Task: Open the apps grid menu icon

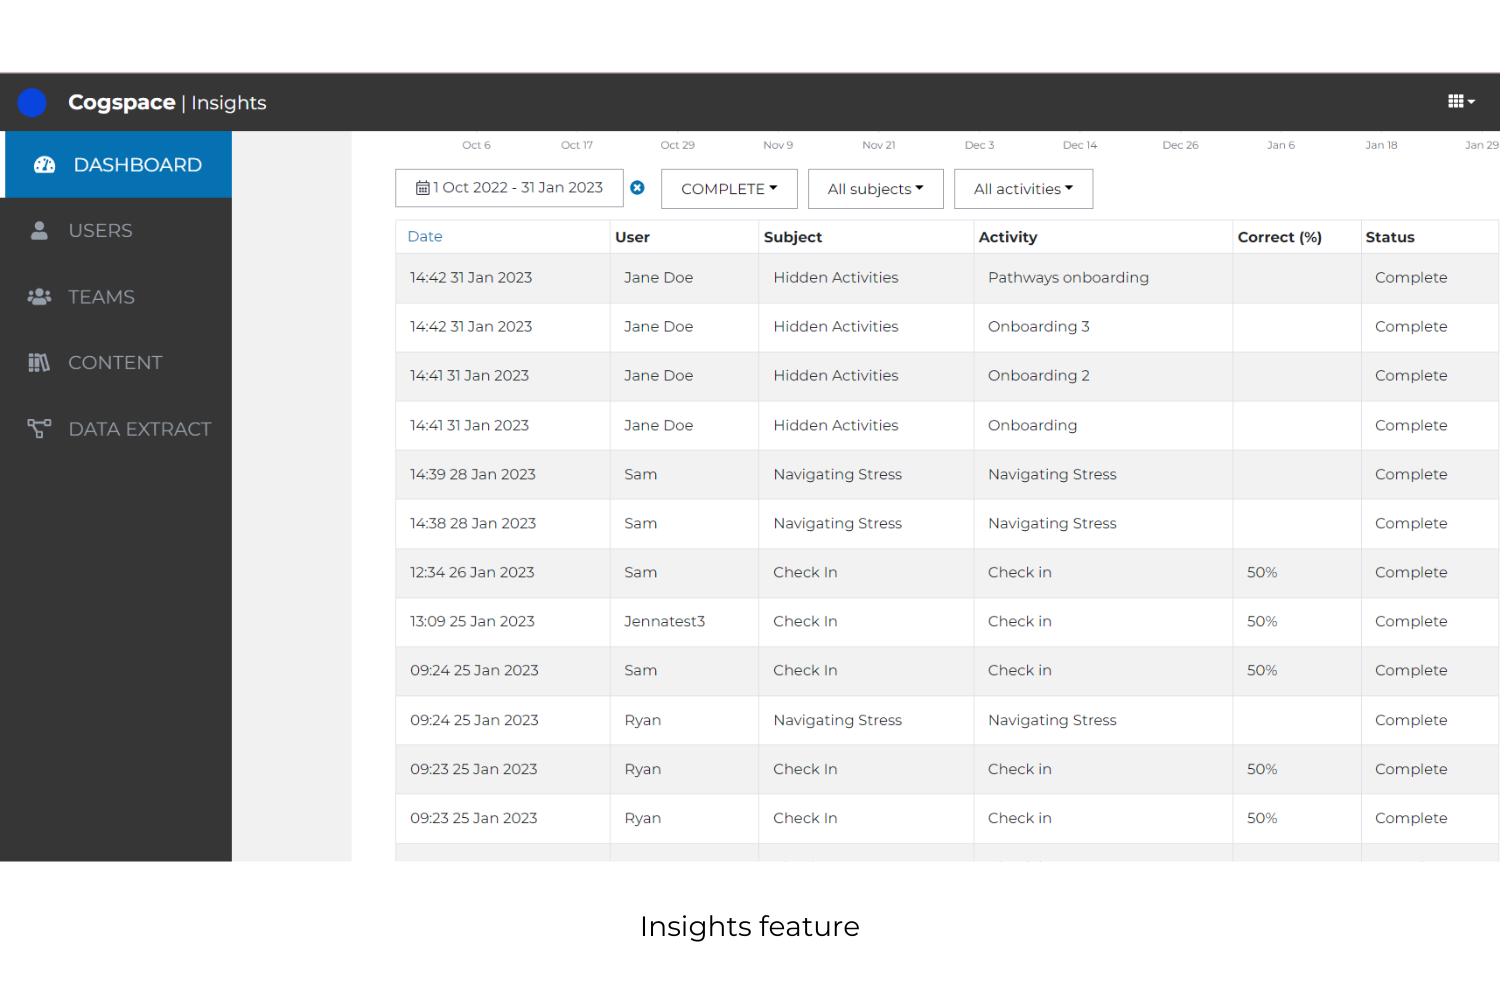Action: pos(1461,101)
